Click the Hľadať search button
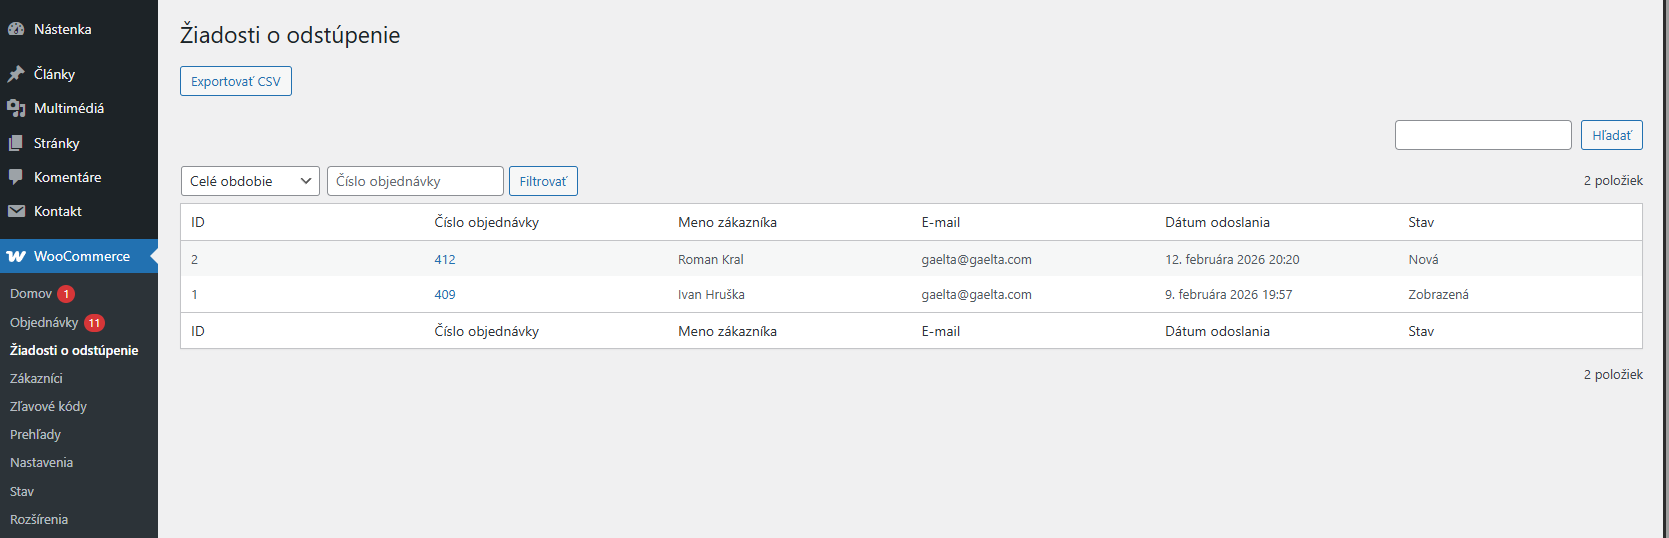 pos(1611,135)
